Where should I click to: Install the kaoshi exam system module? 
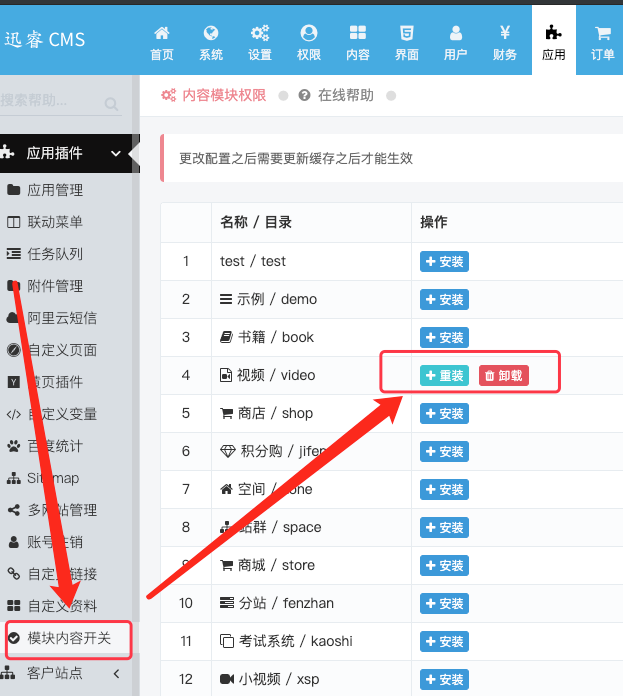point(444,641)
